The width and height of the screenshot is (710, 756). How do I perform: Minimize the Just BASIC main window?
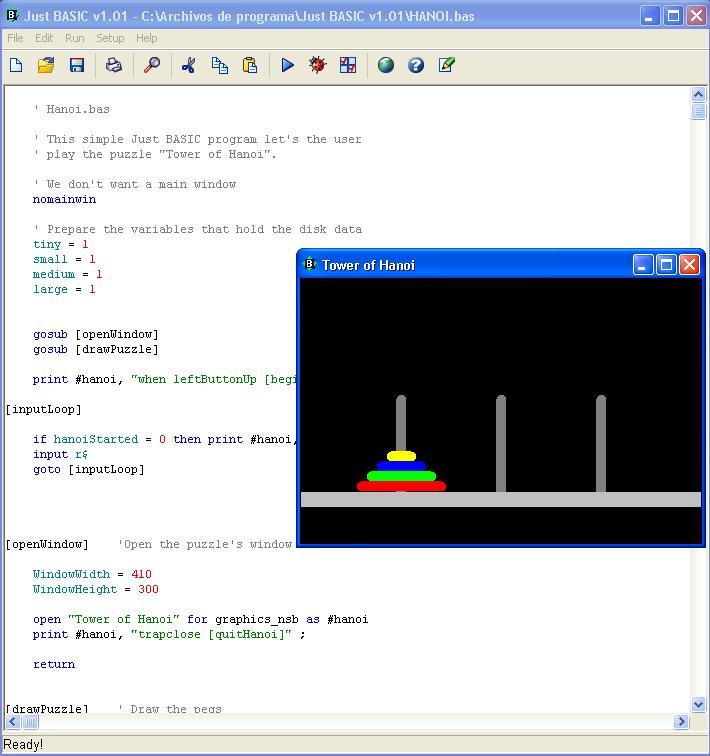click(650, 16)
